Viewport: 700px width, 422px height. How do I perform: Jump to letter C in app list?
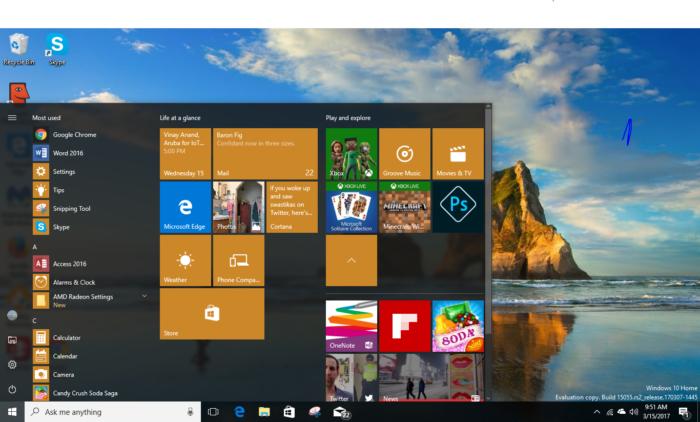pos(34,321)
